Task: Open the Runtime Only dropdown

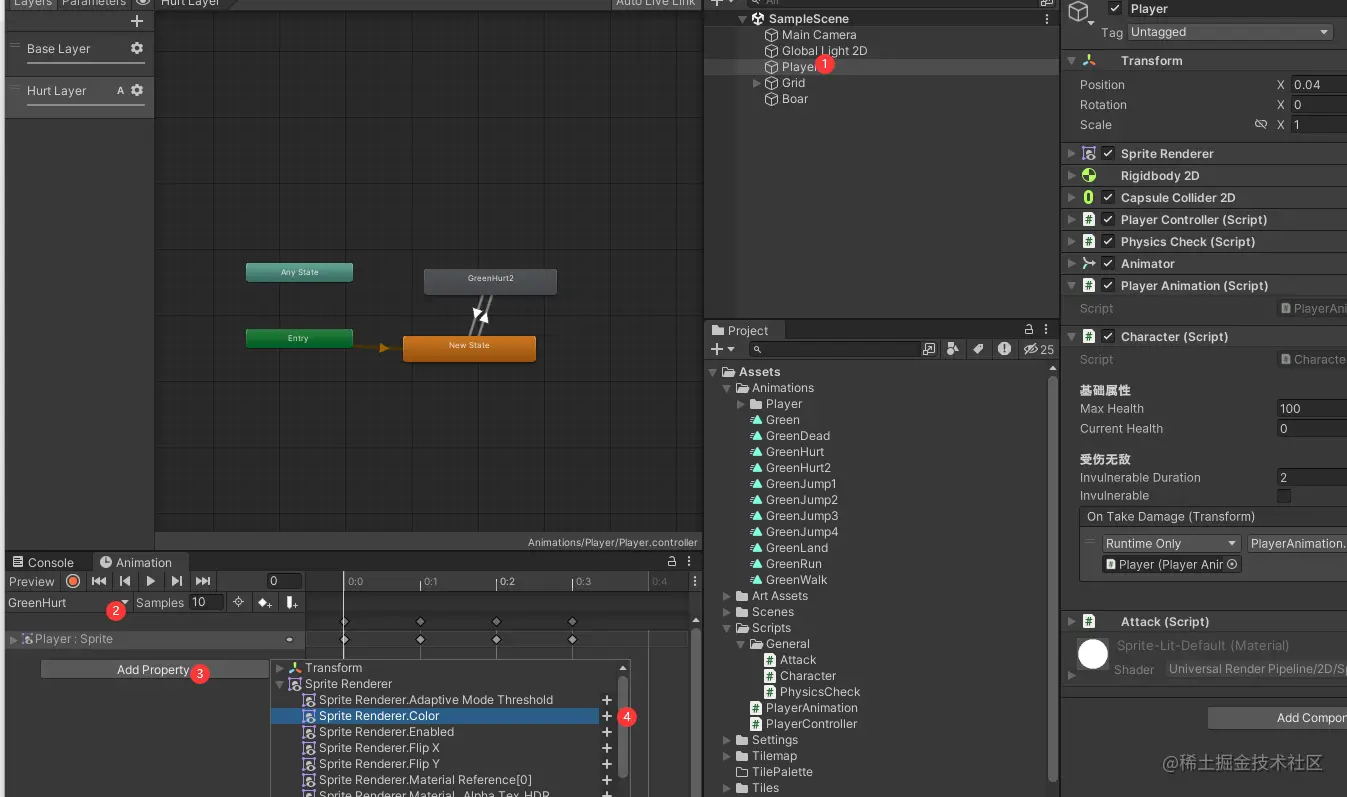Action: point(1172,544)
